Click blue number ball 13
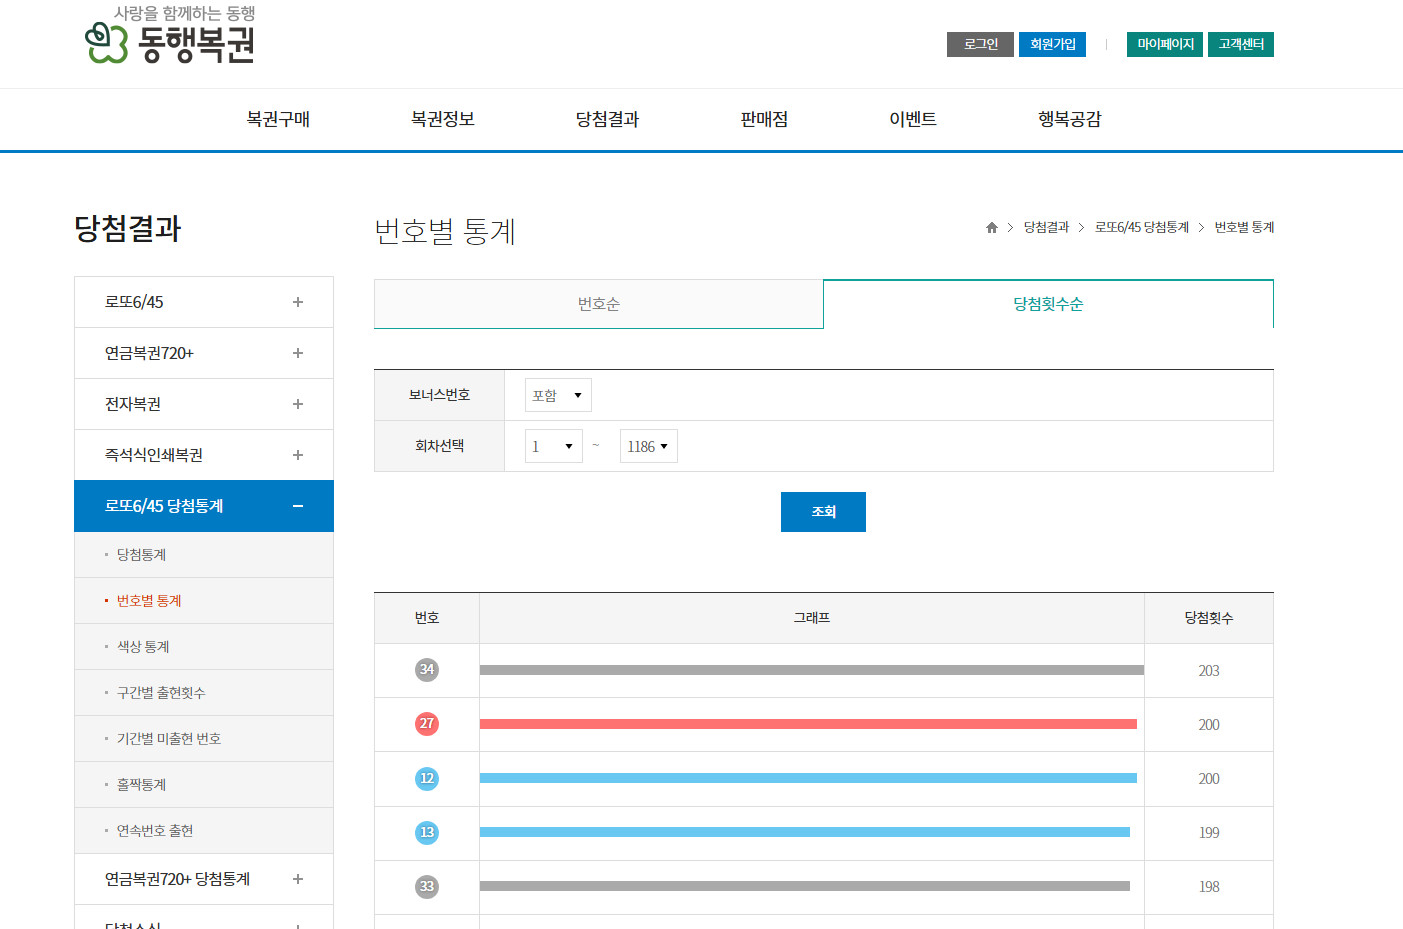 coord(427,832)
